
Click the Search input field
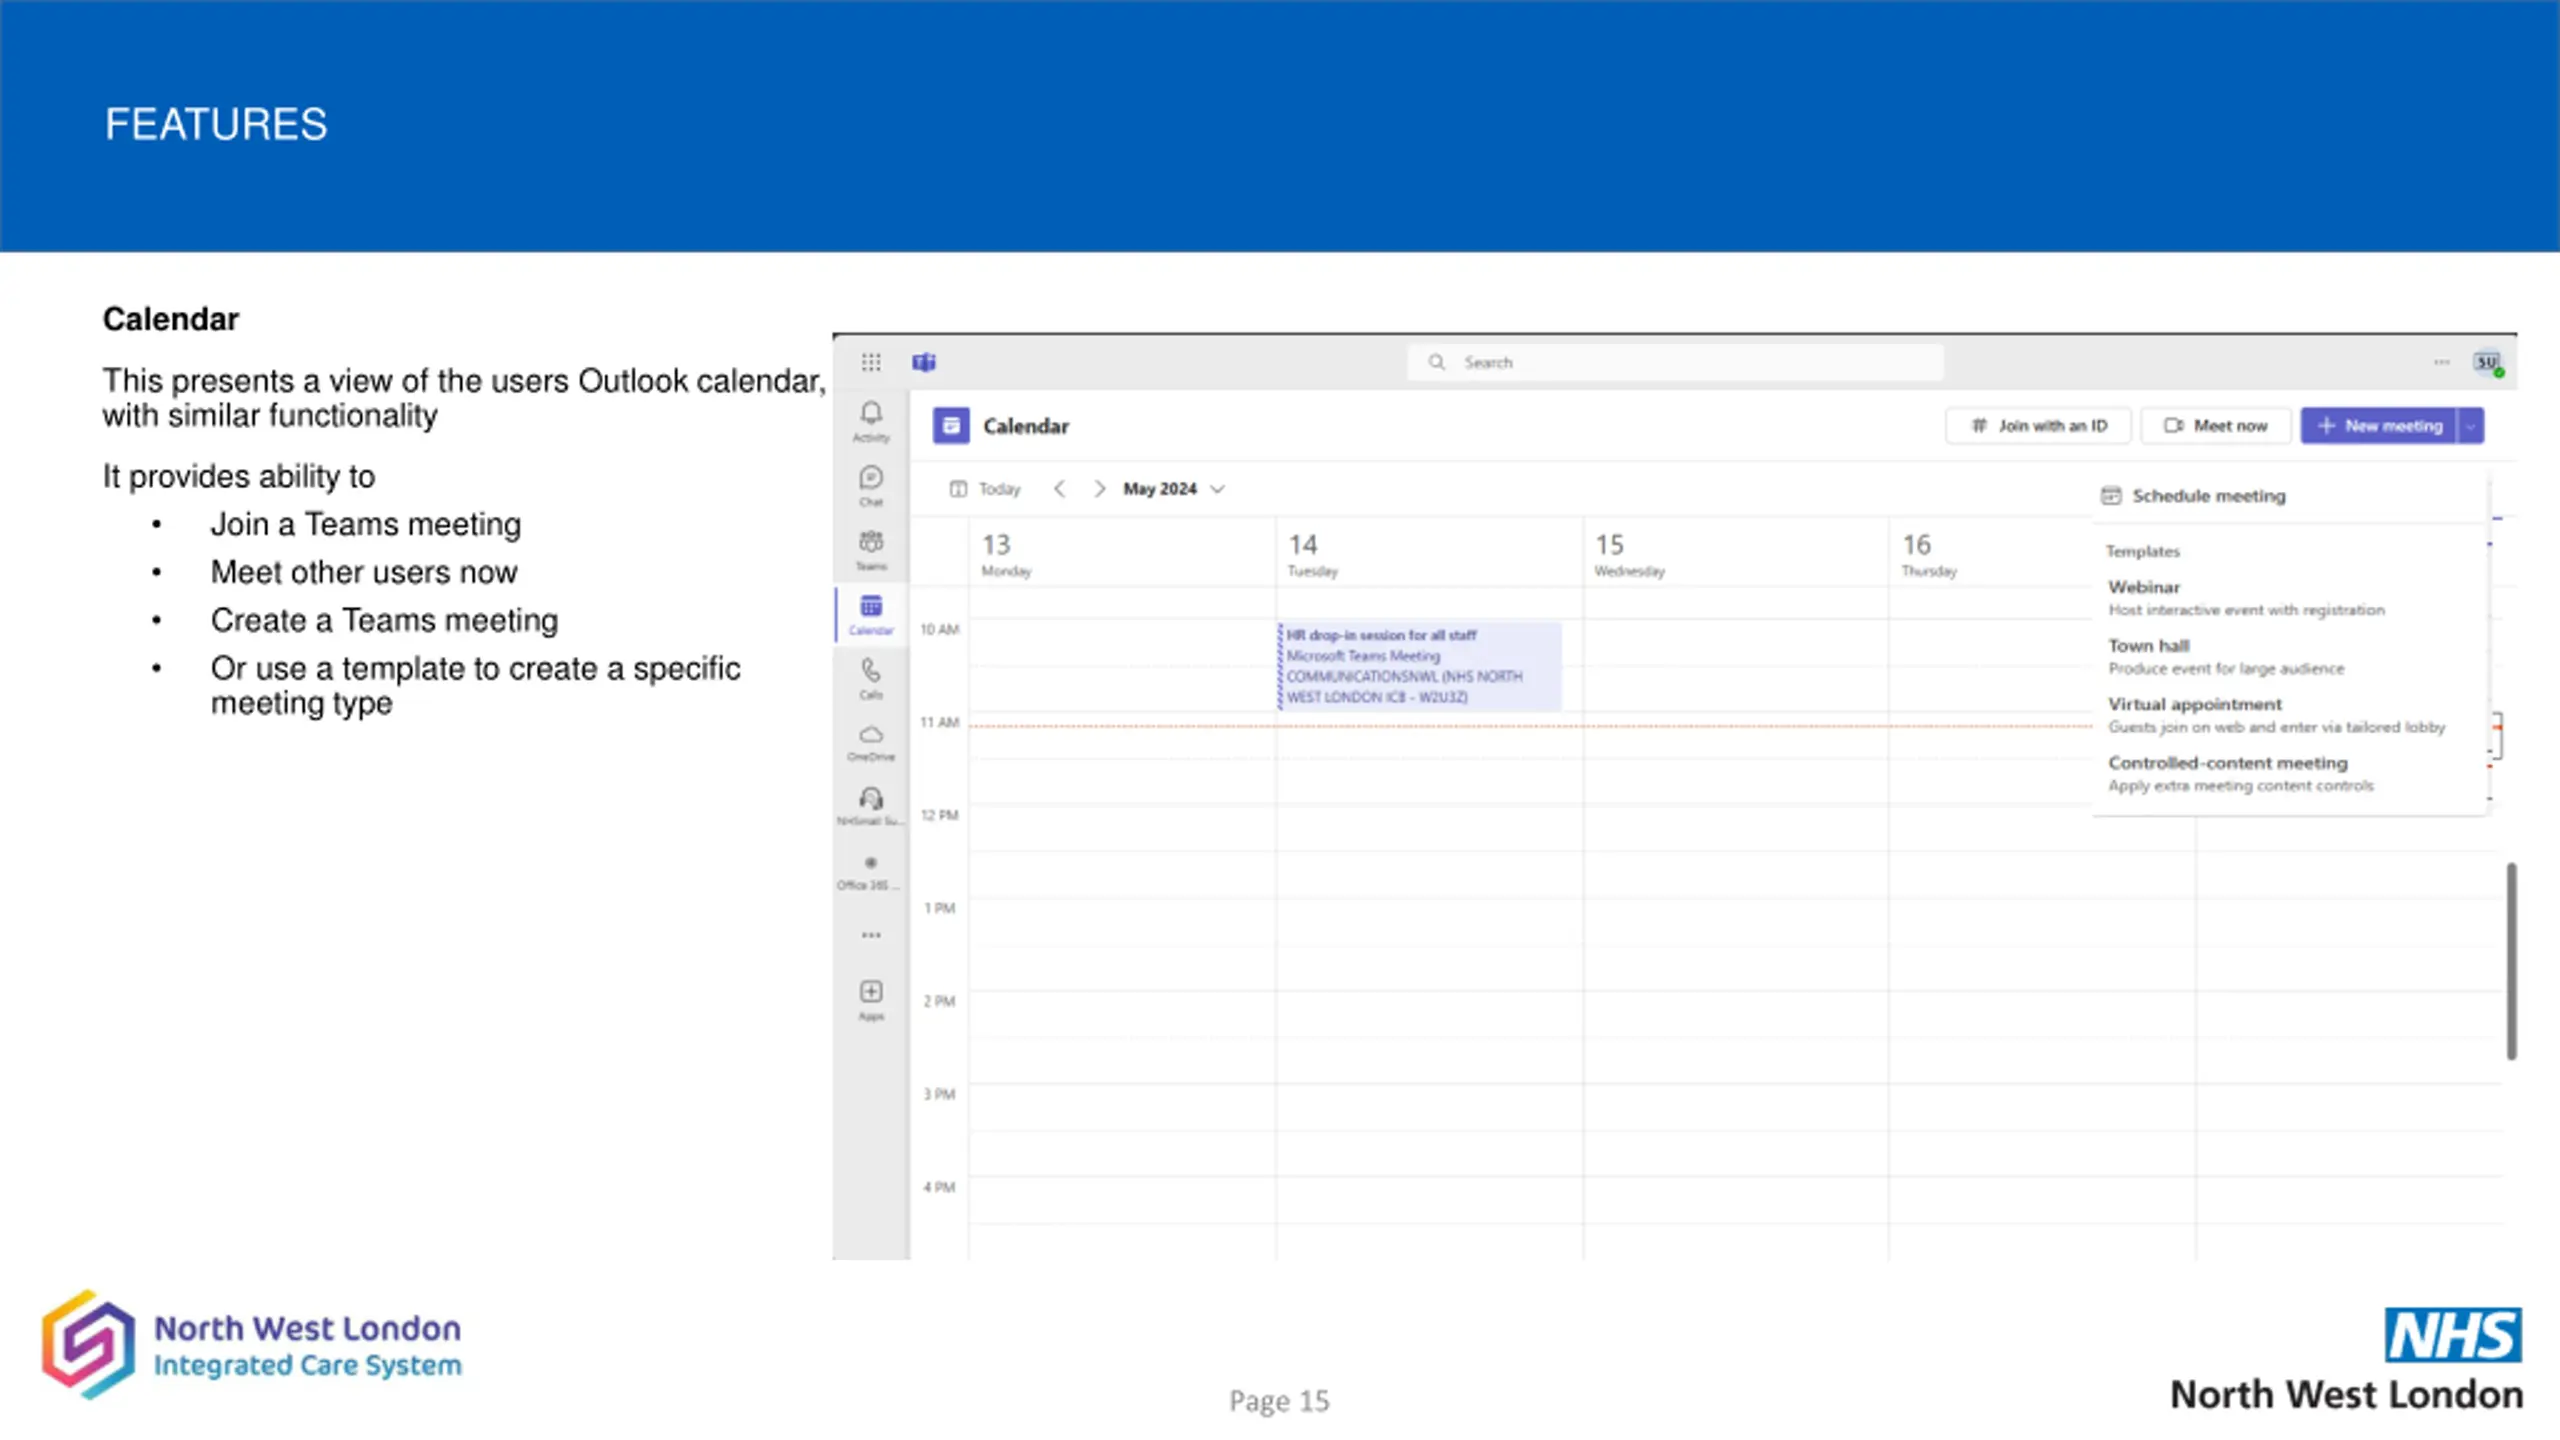pos(1676,362)
